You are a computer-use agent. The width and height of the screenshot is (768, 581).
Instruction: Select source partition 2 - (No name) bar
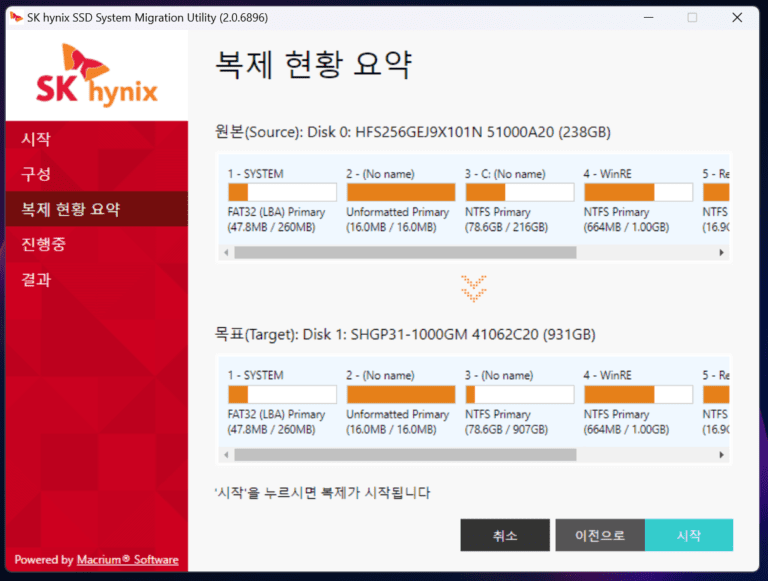(401, 192)
